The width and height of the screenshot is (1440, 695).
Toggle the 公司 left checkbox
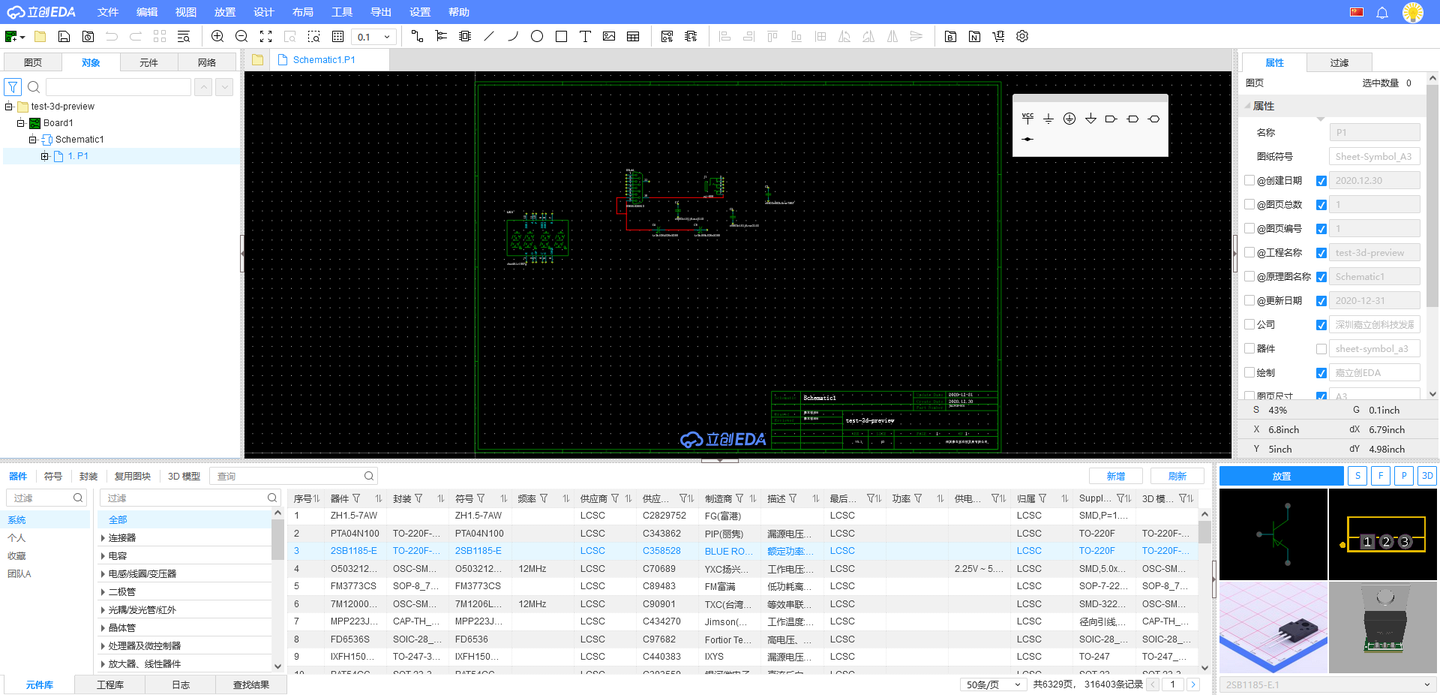point(1249,325)
